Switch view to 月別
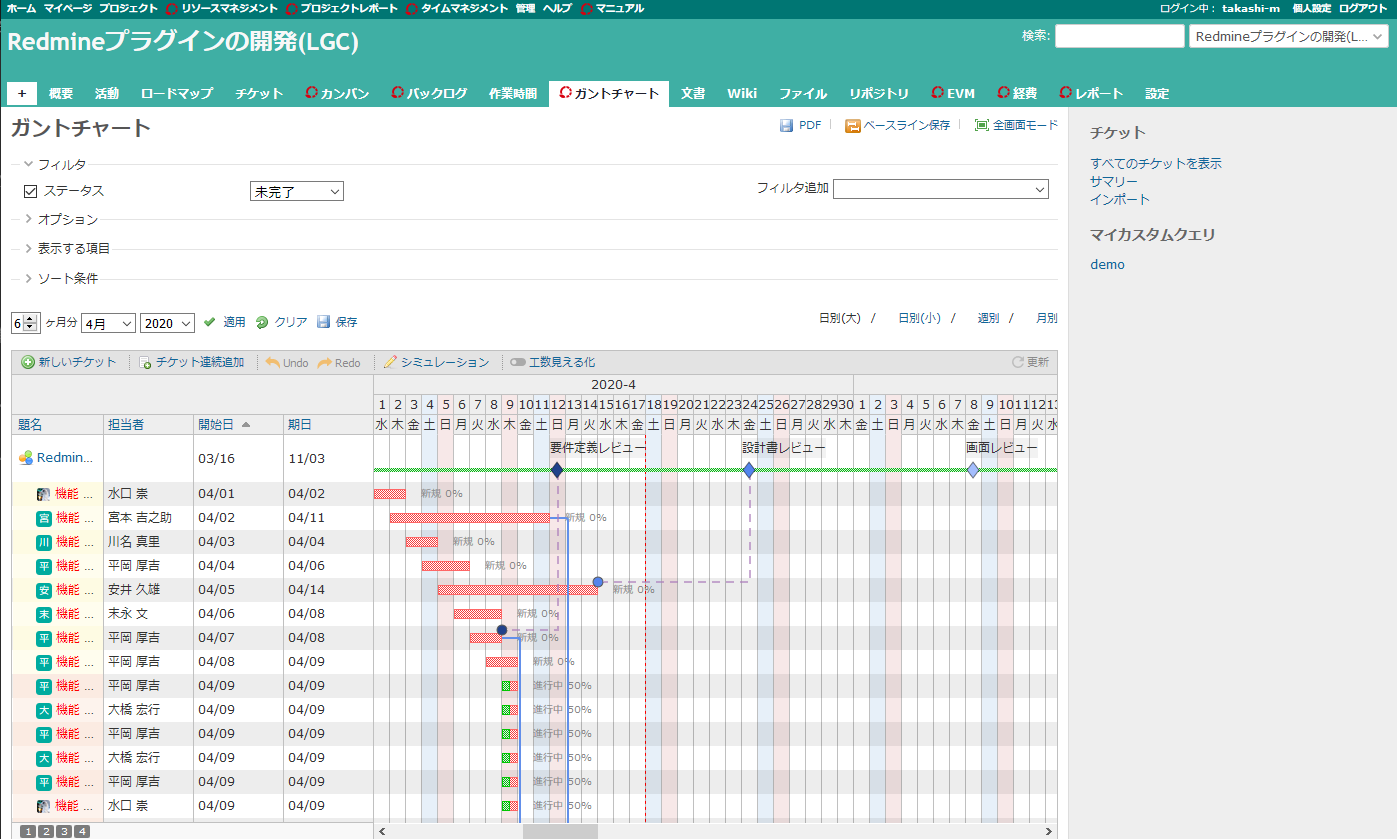The width and height of the screenshot is (1397, 839). pyautogui.click(x=1046, y=318)
